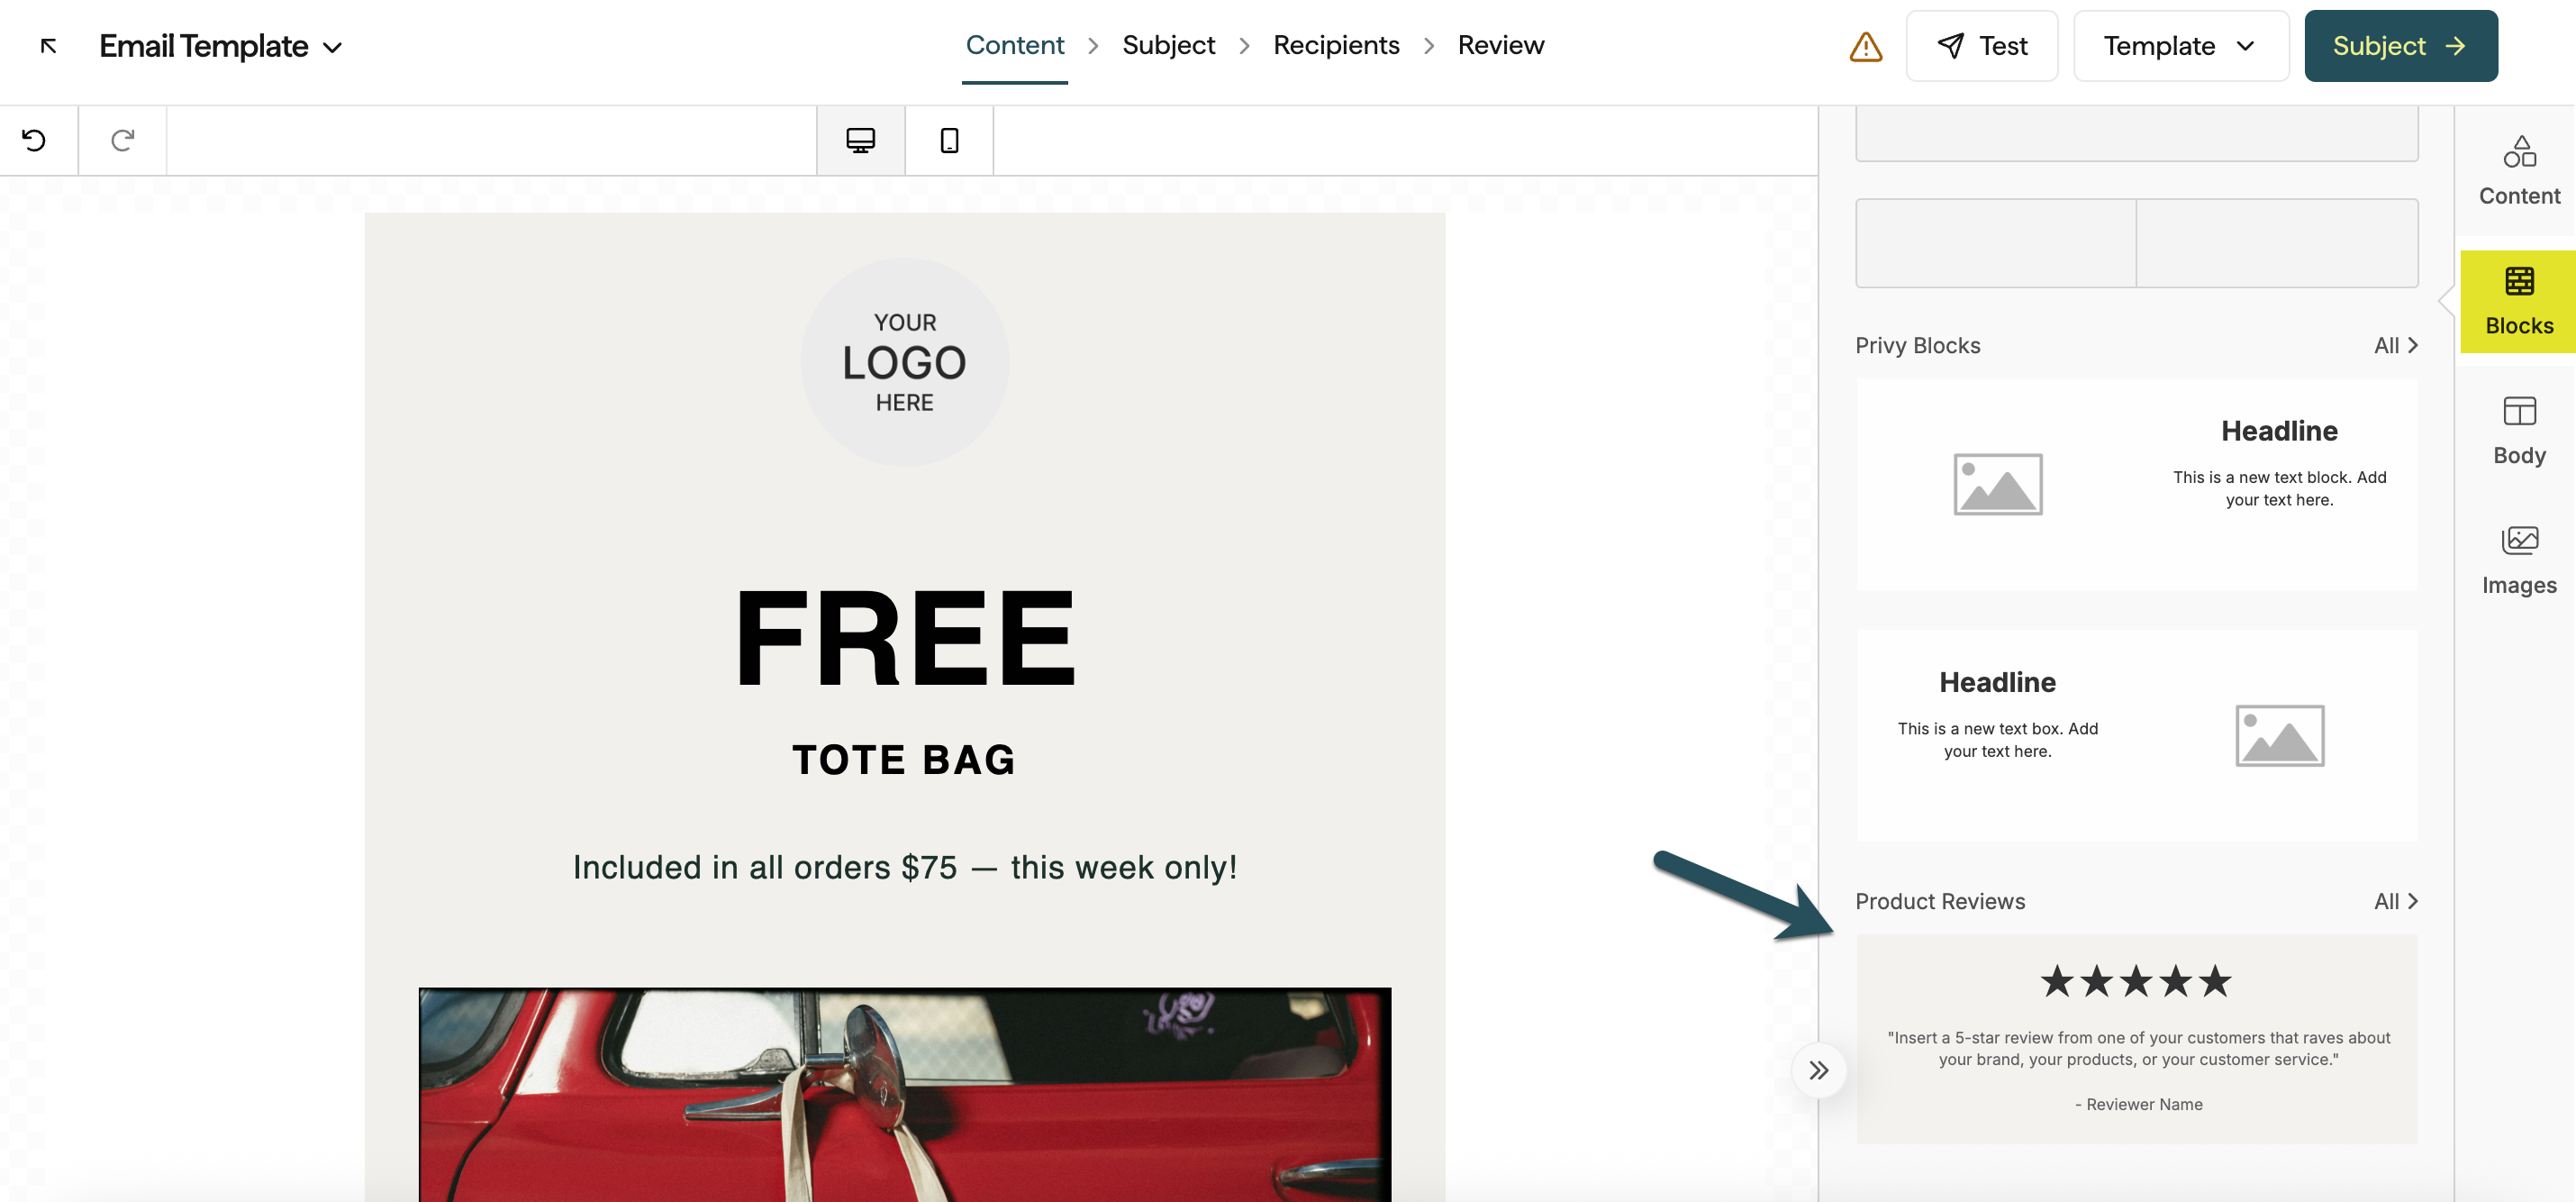Switch to mobile preview mode
This screenshot has width=2576, height=1202.
click(x=948, y=140)
